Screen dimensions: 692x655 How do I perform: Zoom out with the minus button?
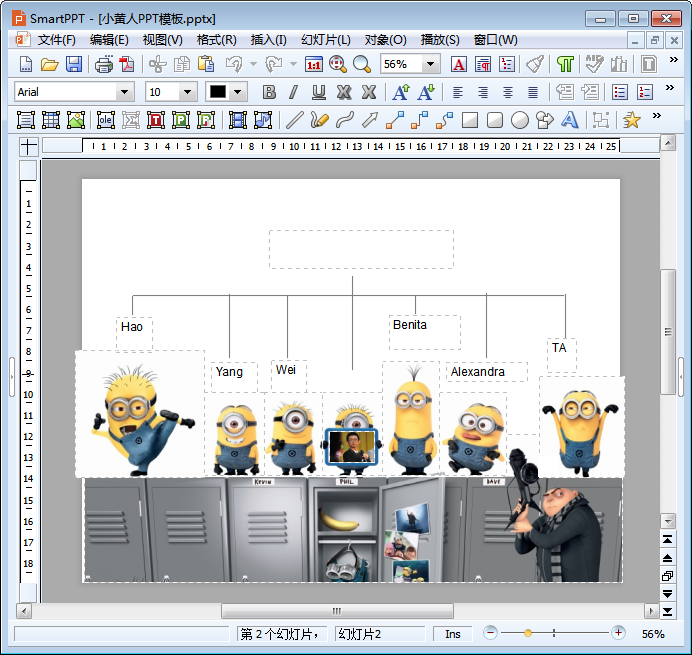[490, 633]
